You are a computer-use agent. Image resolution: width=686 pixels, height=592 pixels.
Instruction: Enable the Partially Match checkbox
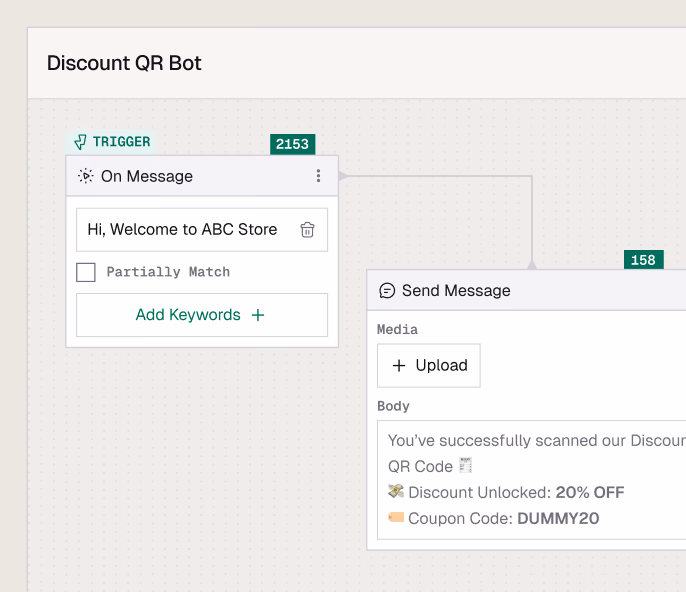[x=86, y=272]
